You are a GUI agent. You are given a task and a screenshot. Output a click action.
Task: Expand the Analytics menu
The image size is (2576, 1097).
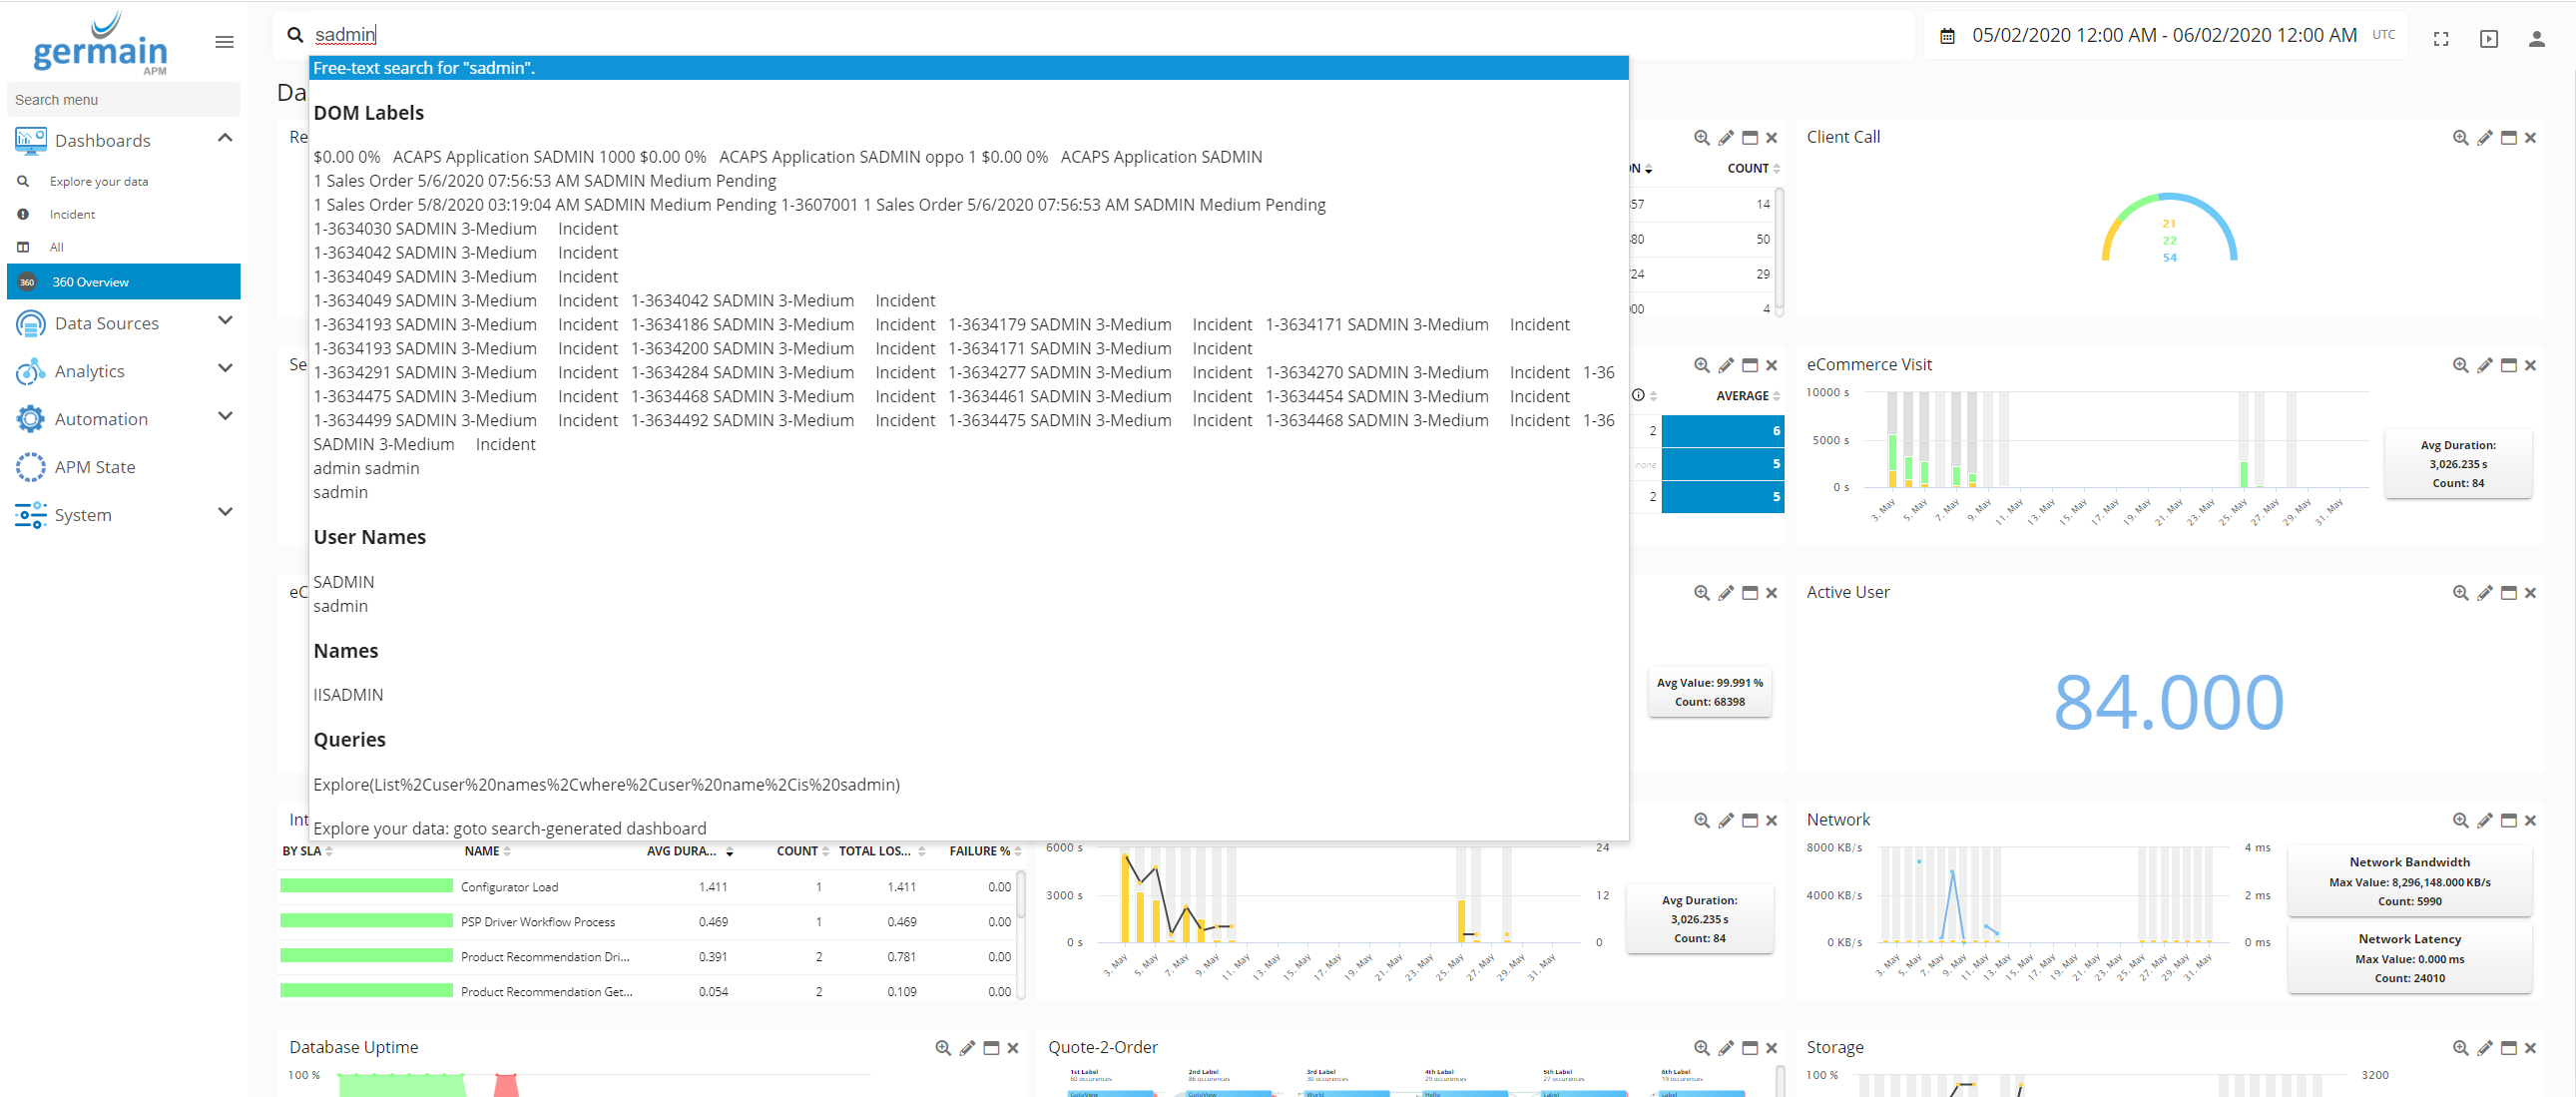pos(225,369)
